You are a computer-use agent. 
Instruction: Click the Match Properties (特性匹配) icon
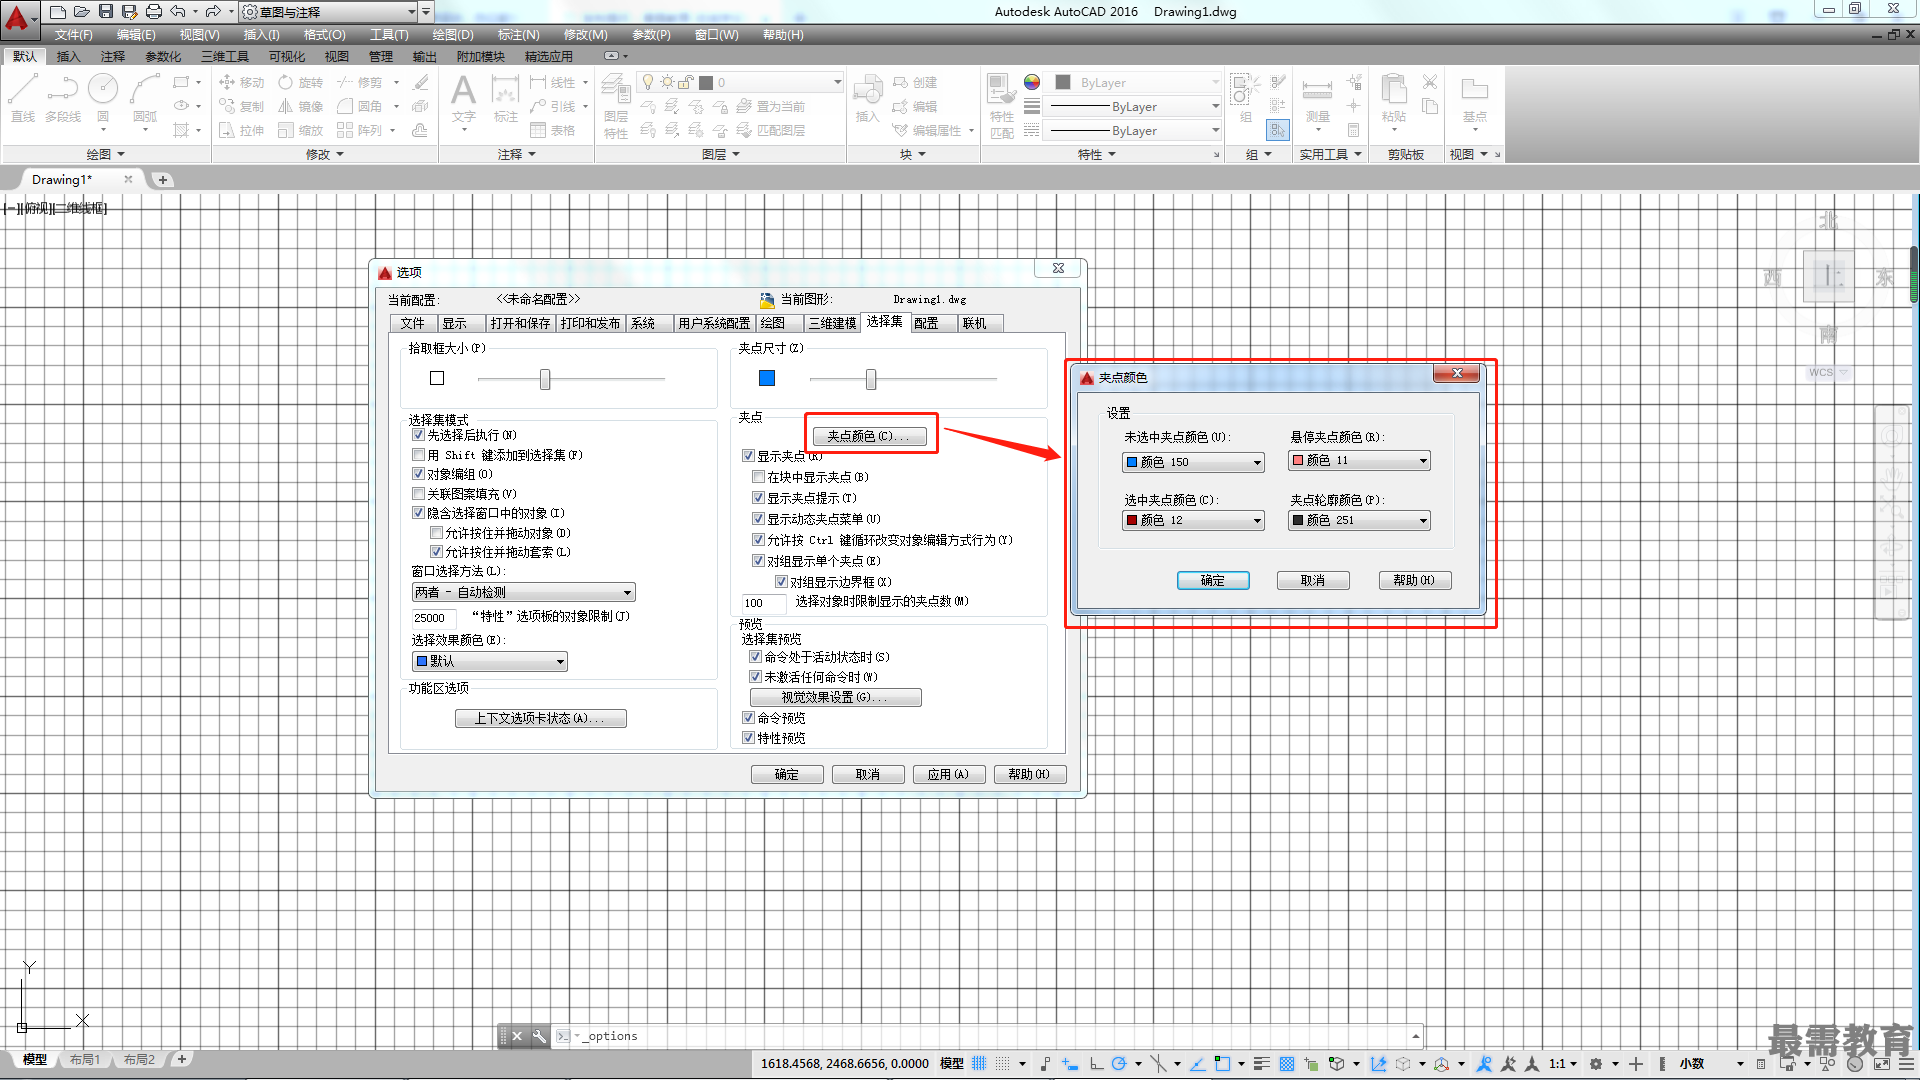1001,106
